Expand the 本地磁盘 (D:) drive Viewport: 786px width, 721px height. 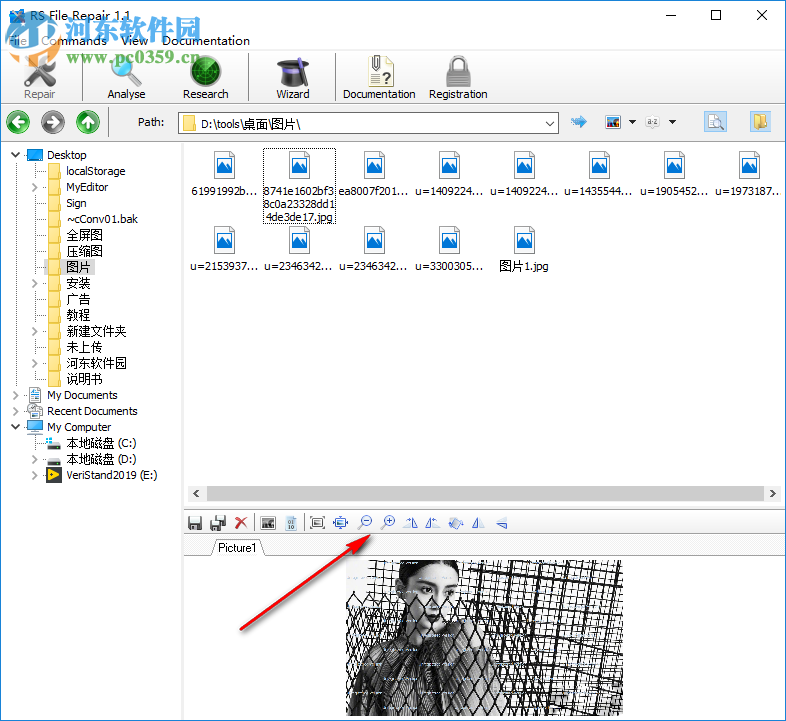tap(34, 459)
